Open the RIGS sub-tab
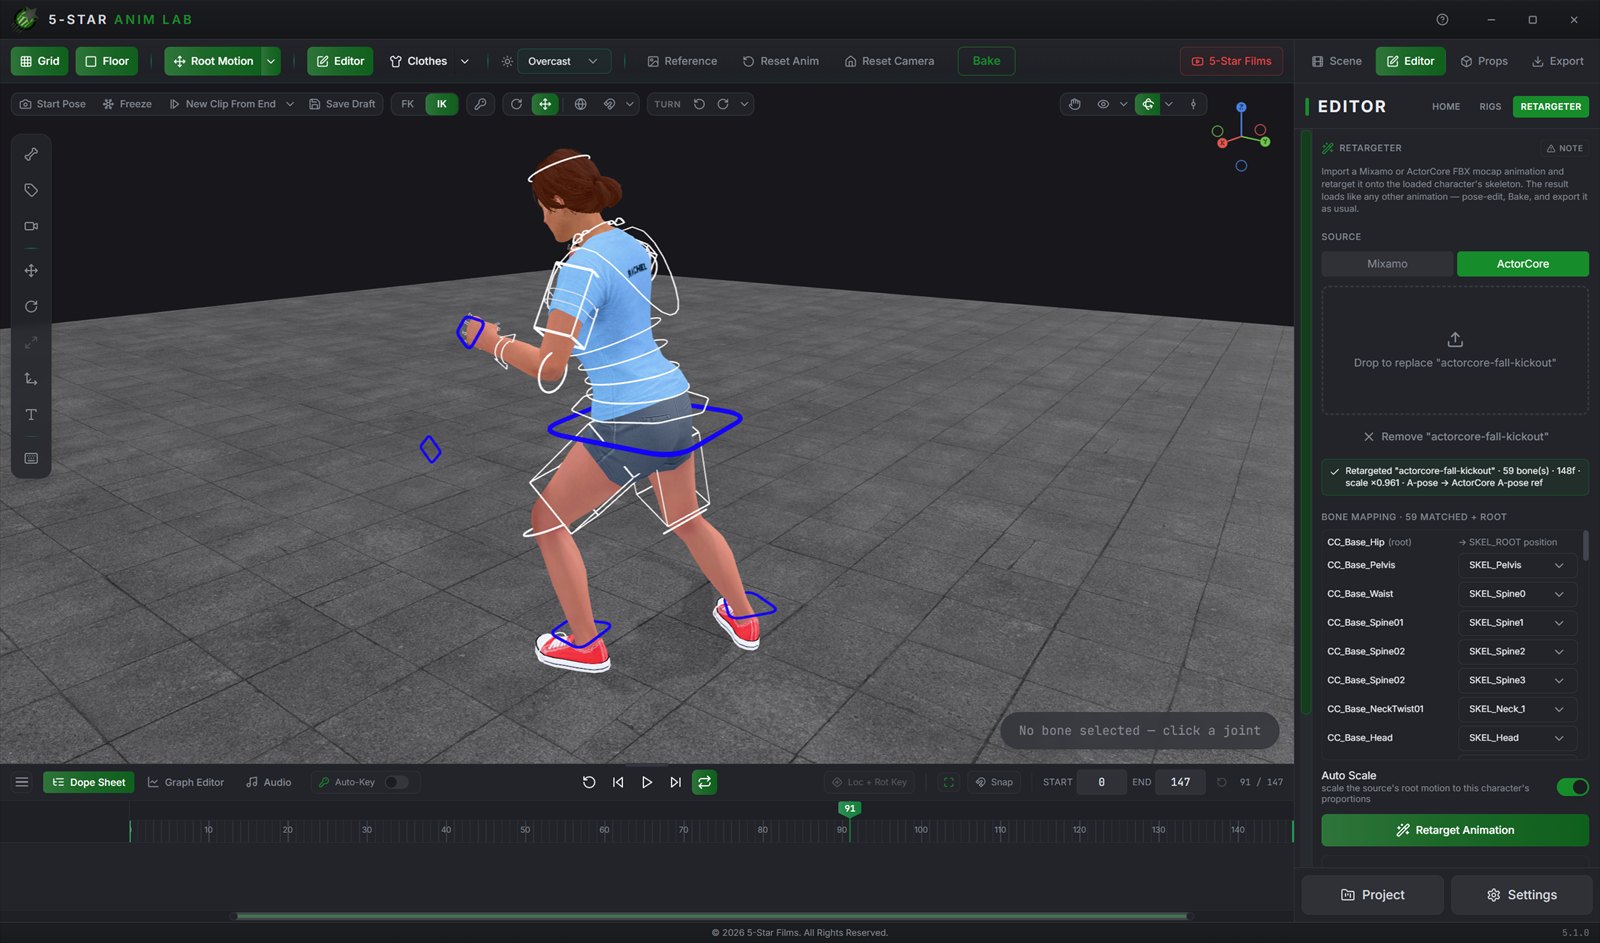 tap(1490, 107)
